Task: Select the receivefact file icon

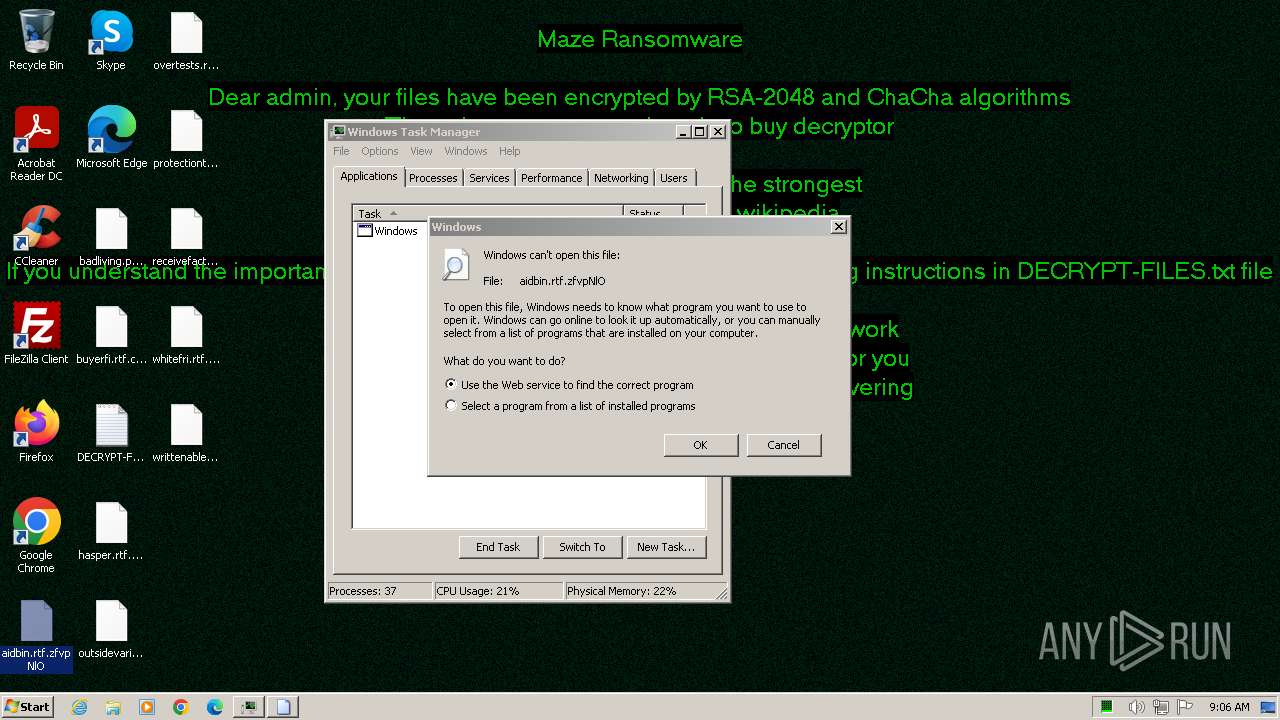Action: coord(186,236)
